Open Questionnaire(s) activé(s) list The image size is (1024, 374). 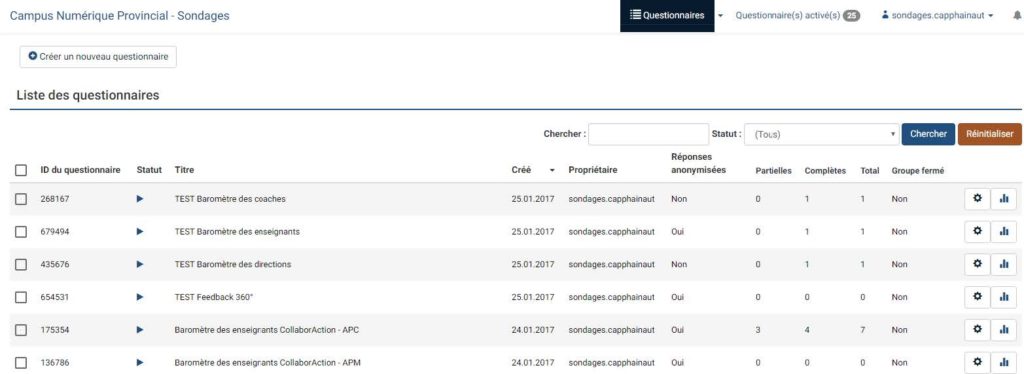797,16
